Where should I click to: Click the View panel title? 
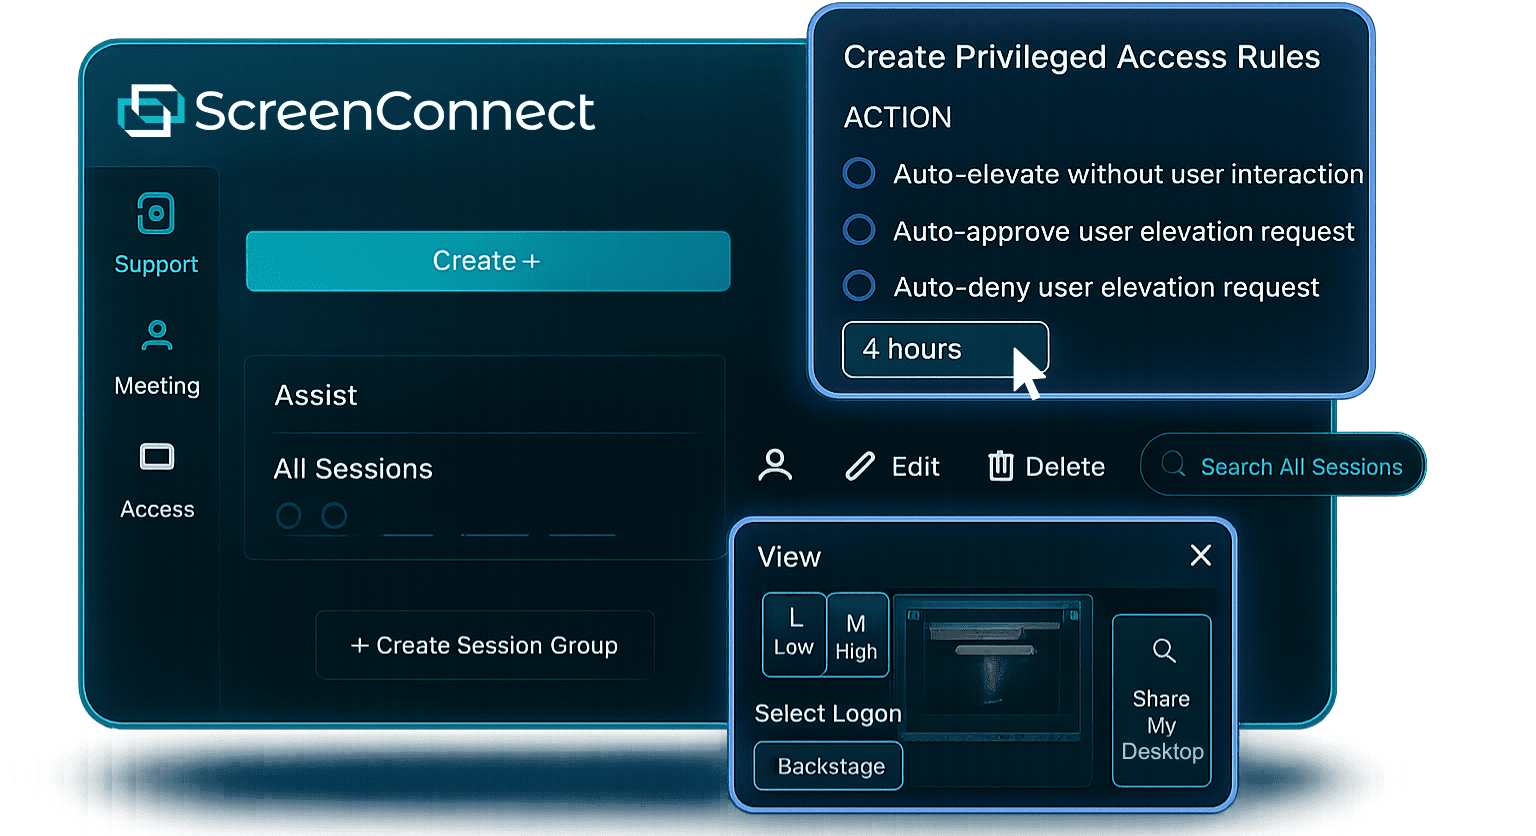coord(789,557)
